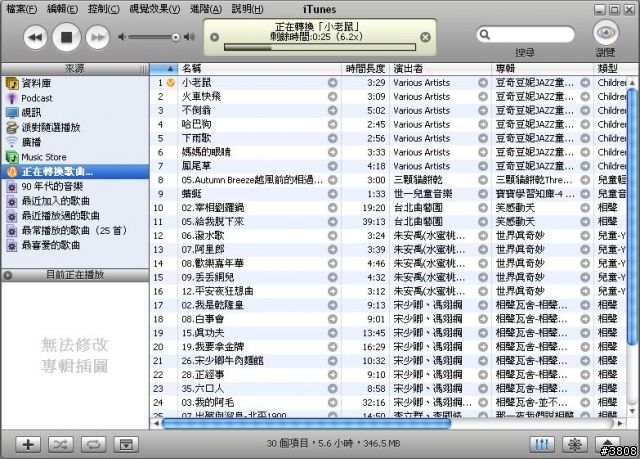The image size is (640, 459).
Task: Open the 視覺效果(V) menu
Action: tap(154, 9)
